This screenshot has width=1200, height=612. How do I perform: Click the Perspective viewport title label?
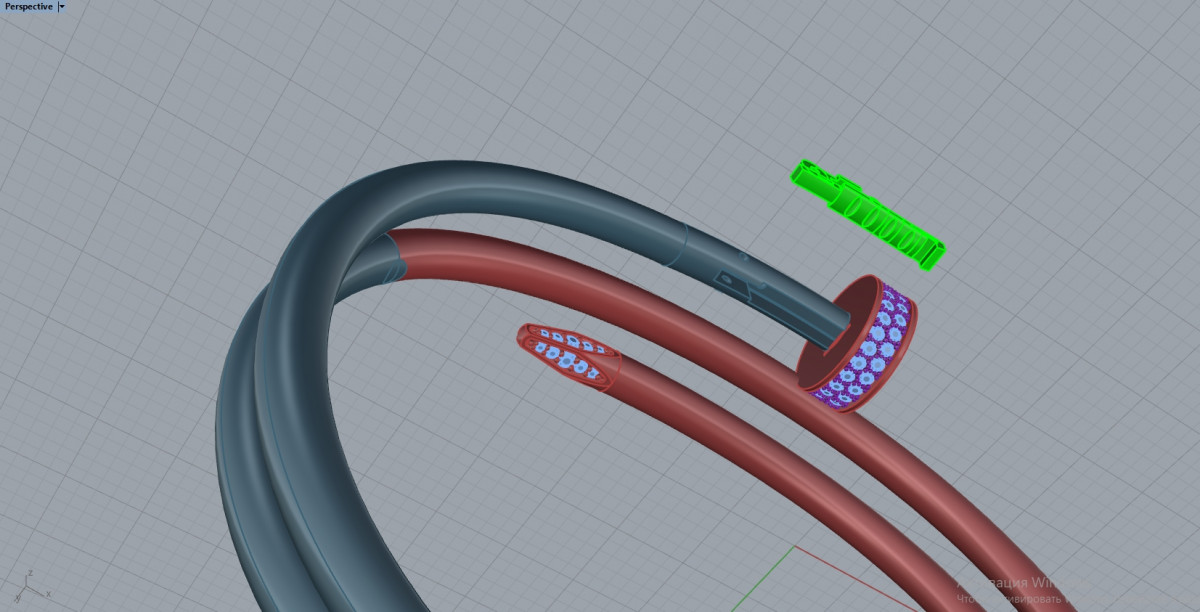click(28, 6)
